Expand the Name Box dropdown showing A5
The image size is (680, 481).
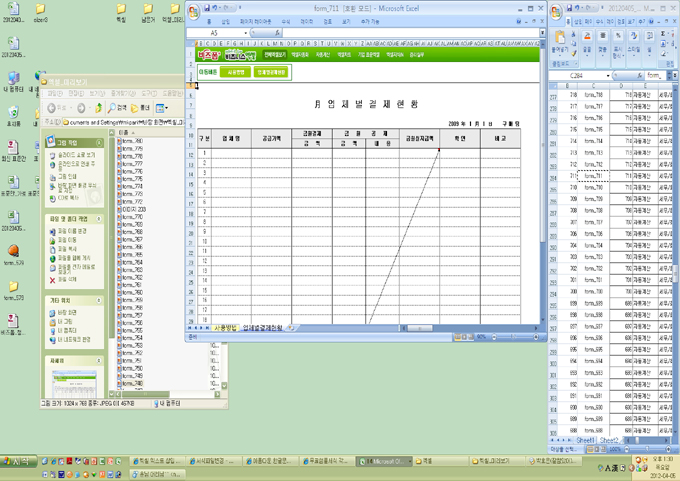click(x=246, y=33)
